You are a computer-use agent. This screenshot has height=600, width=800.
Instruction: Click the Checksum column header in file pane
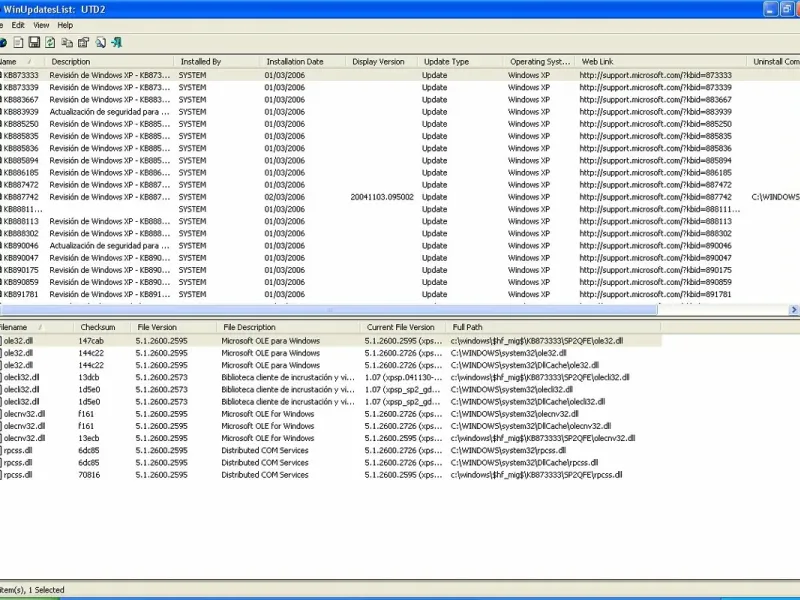[103, 327]
